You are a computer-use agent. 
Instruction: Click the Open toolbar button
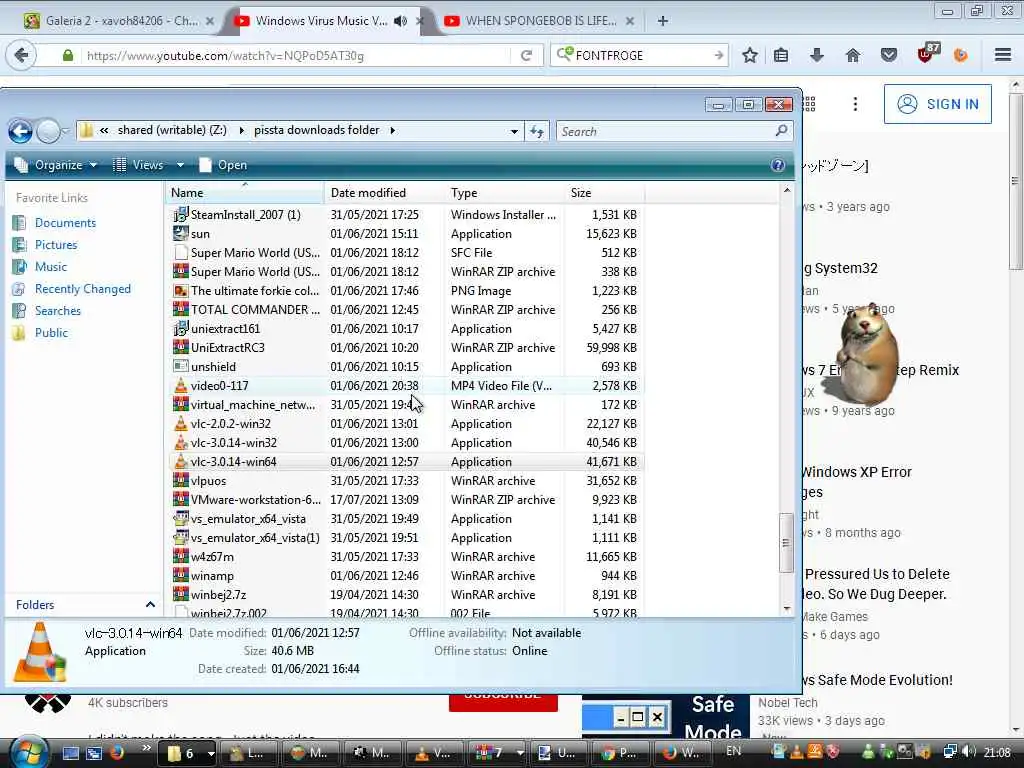[x=223, y=165]
